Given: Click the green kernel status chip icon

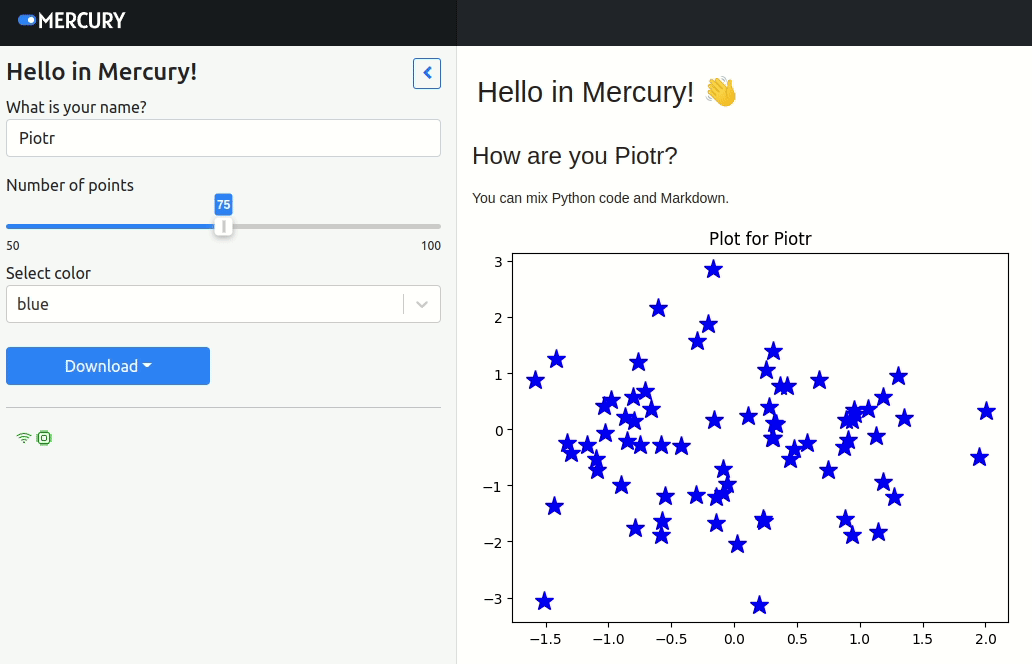Looking at the screenshot, I should click(42, 437).
